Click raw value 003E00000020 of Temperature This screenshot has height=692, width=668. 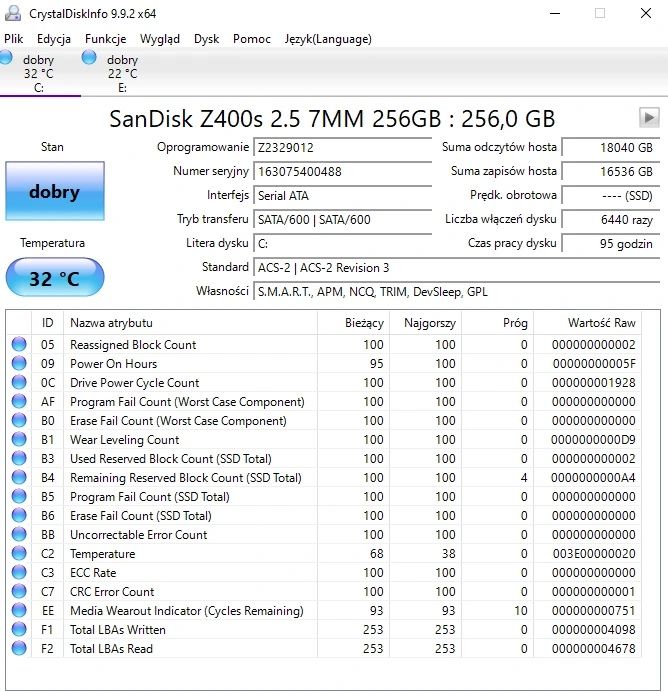coord(594,553)
